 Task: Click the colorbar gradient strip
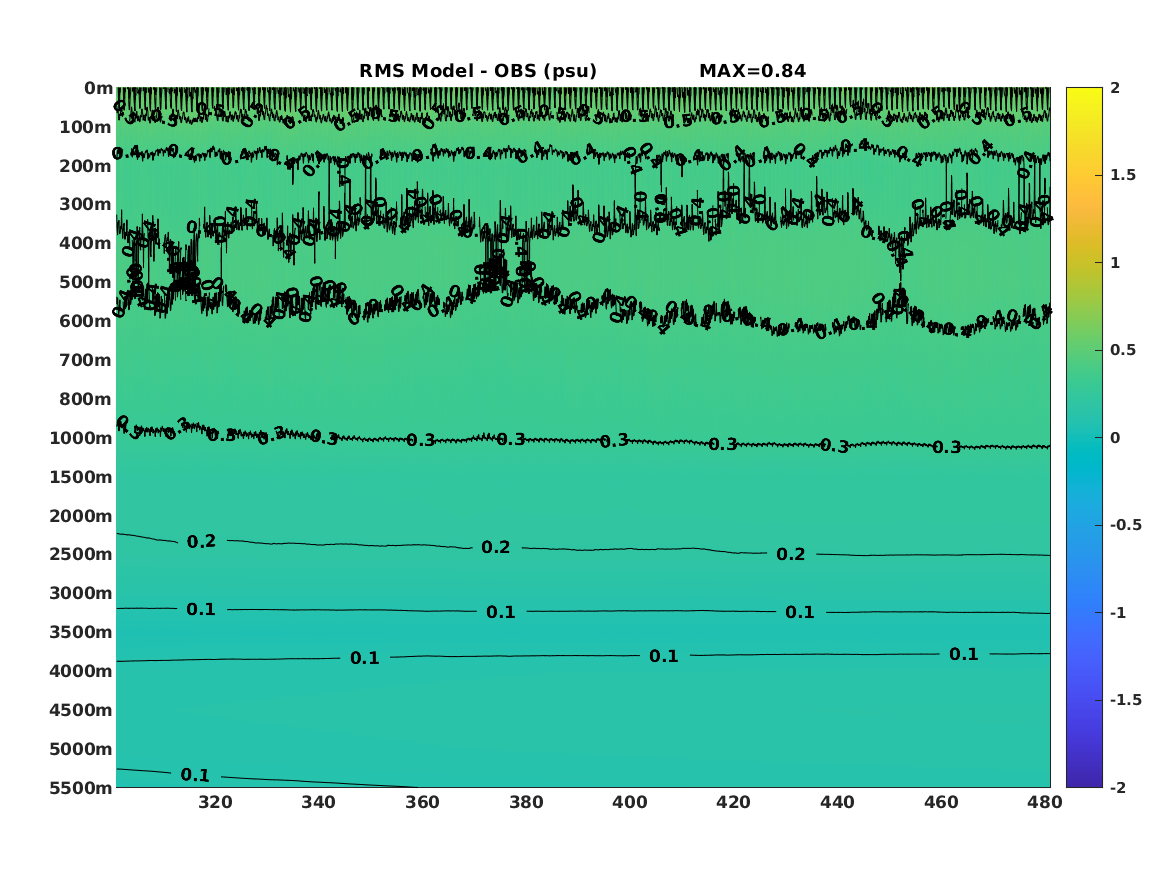pos(1084,438)
